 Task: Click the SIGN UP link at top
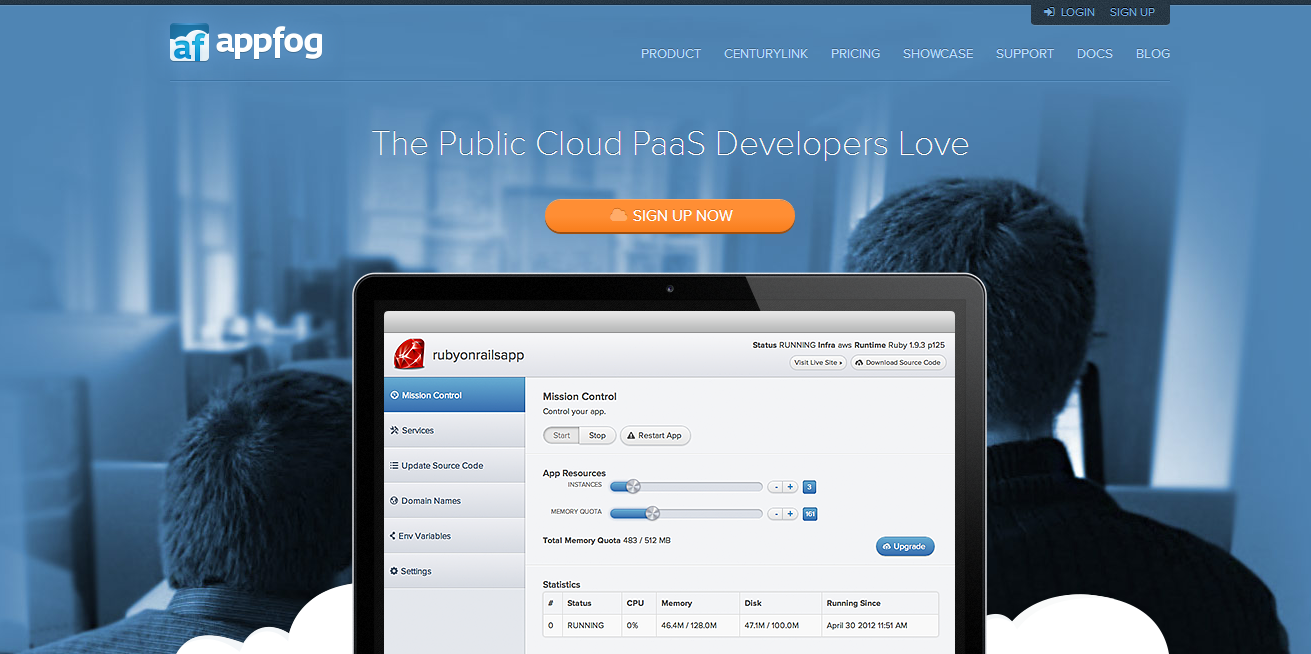pyautogui.click(x=1132, y=12)
